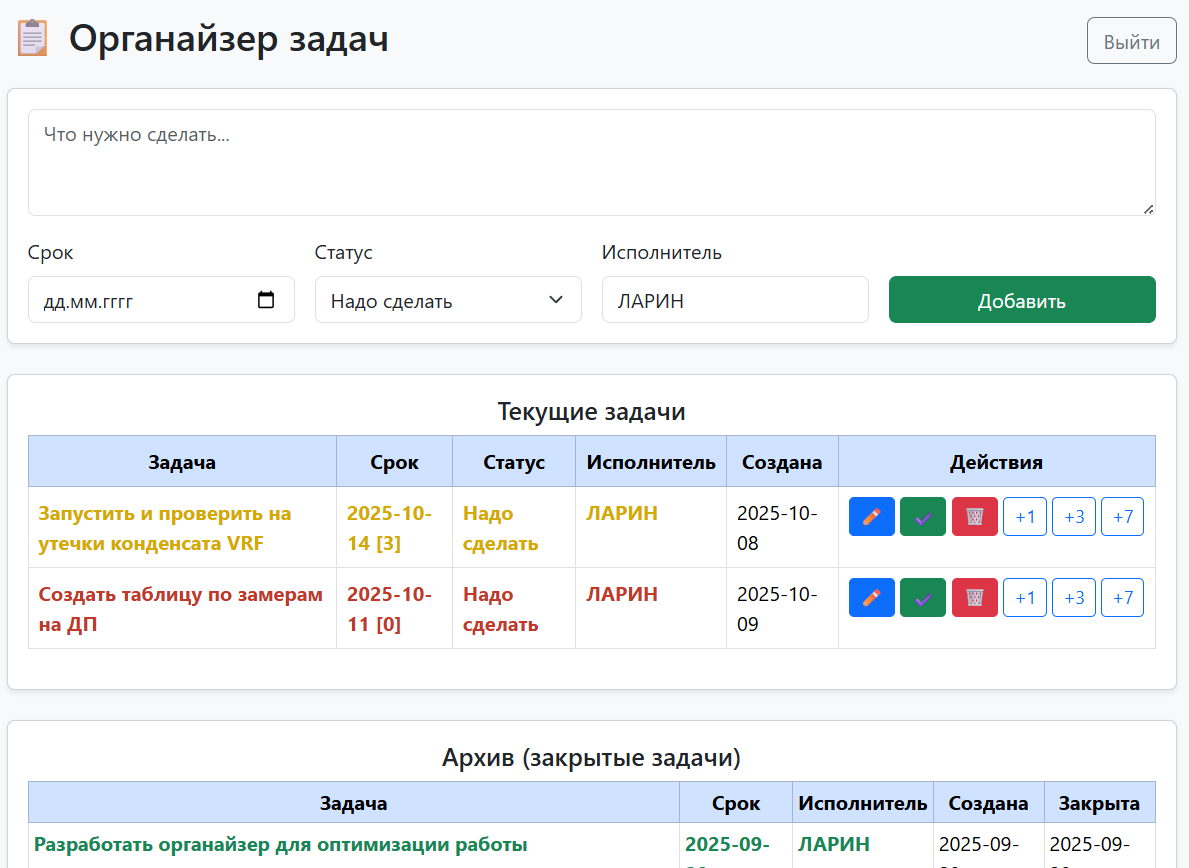Trash the ДП measurements table task
1189x868 pixels.
[975, 598]
